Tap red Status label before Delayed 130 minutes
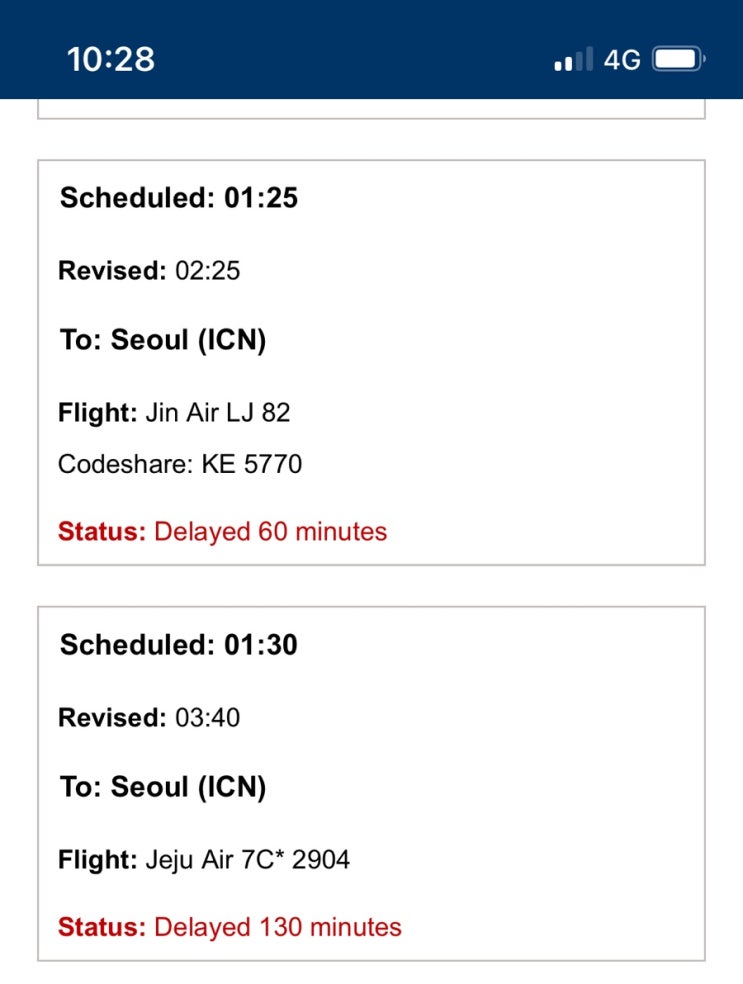743x984 pixels. pyautogui.click(x=102, y=927)
